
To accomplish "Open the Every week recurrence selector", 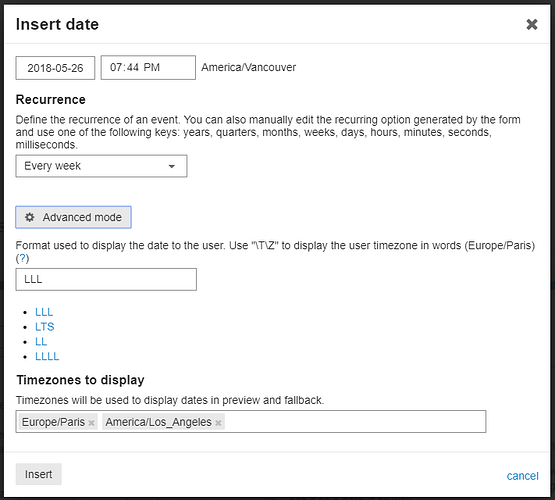I will coord(101,166).
